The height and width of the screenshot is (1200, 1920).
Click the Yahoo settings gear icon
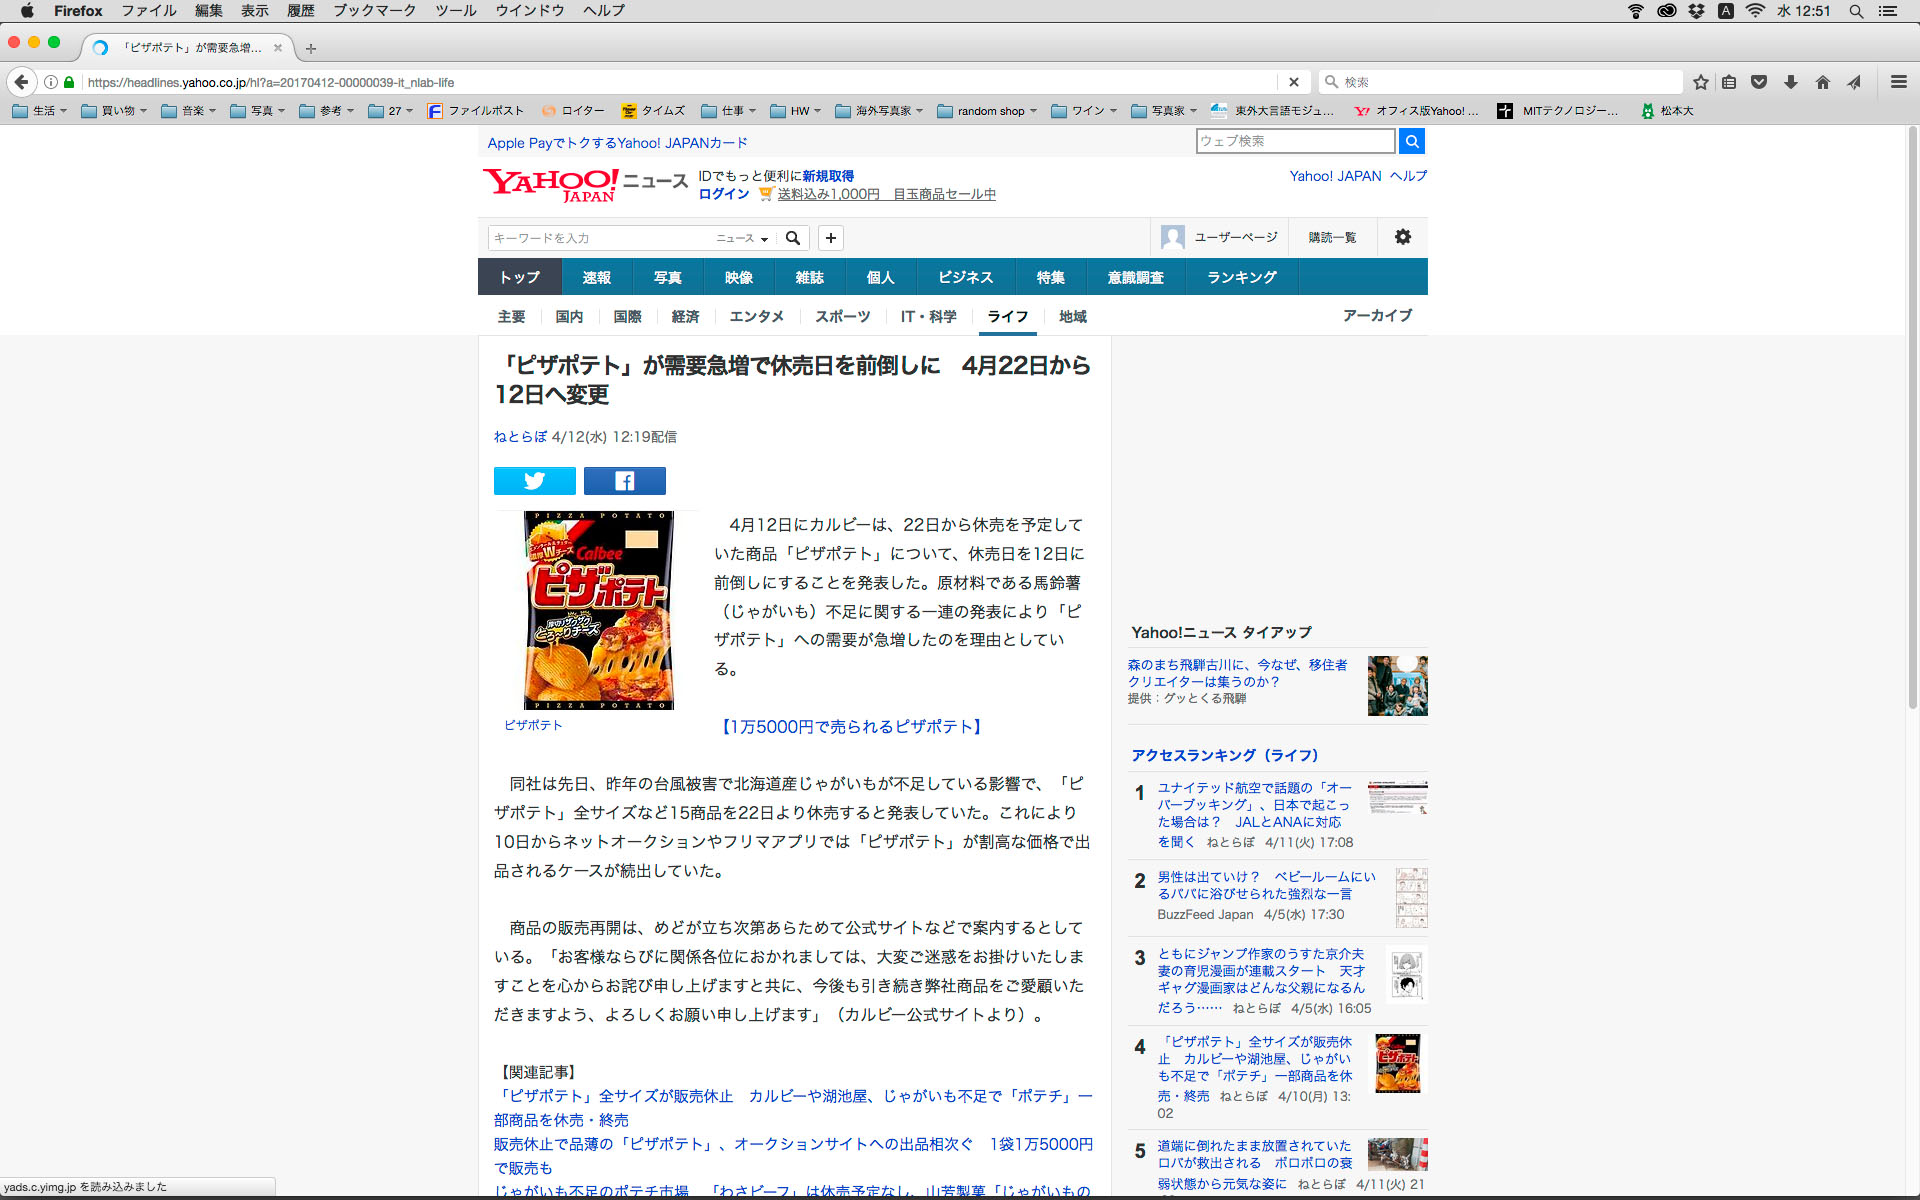[1402, 237]
